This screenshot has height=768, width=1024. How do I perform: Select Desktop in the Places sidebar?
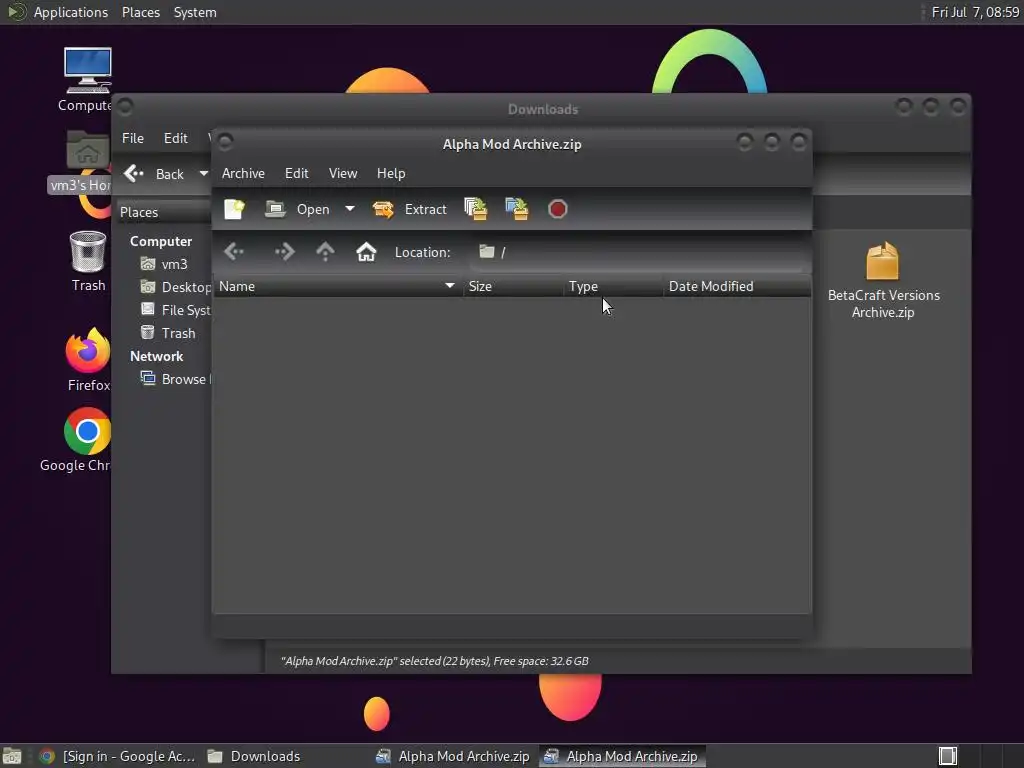pos(175,287)
